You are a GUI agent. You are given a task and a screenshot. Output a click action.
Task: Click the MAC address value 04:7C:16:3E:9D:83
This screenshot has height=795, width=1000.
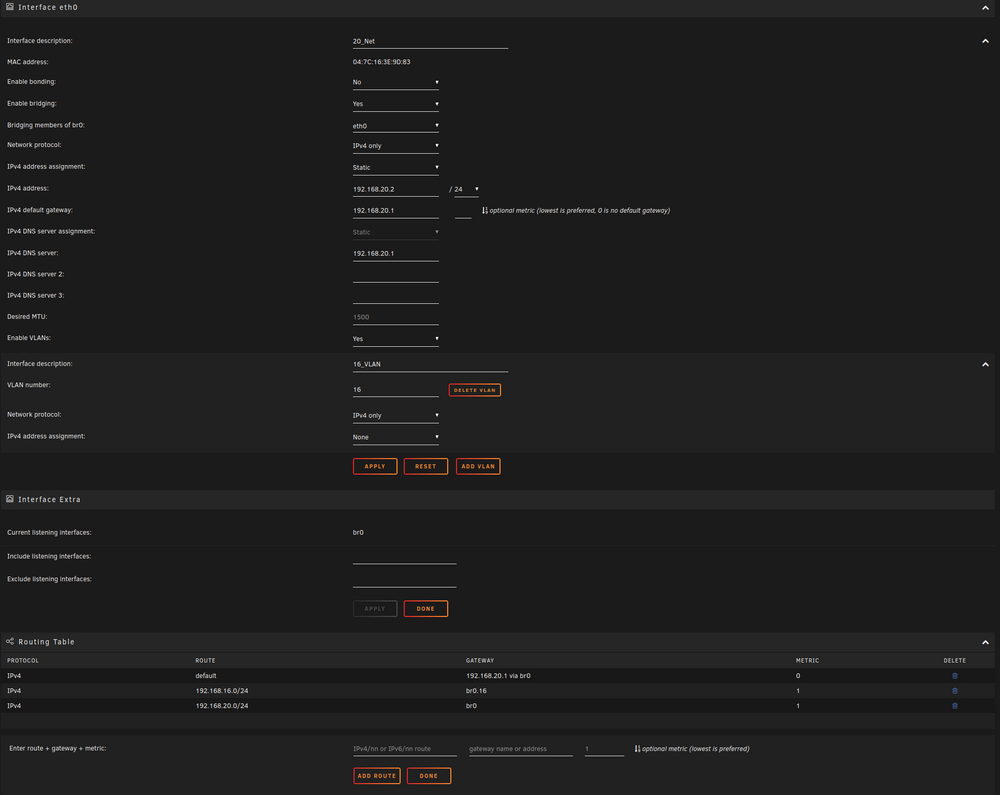pyautogui.click(x=381, y=62)
